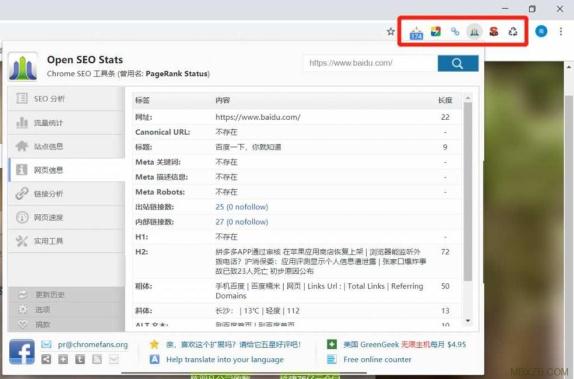Click the red S extension icon
The height and width of the screenshot is (379, 574).
(494, 32)
